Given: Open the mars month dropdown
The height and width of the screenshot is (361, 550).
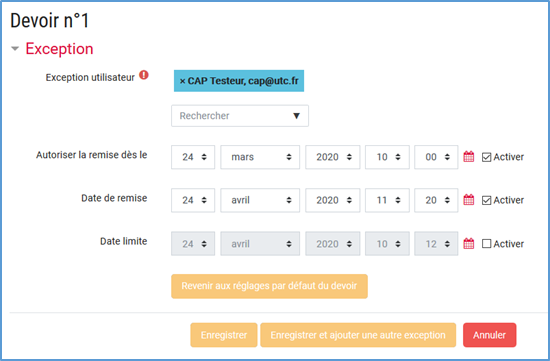Looking at the screenshot, I should (260, 157).
